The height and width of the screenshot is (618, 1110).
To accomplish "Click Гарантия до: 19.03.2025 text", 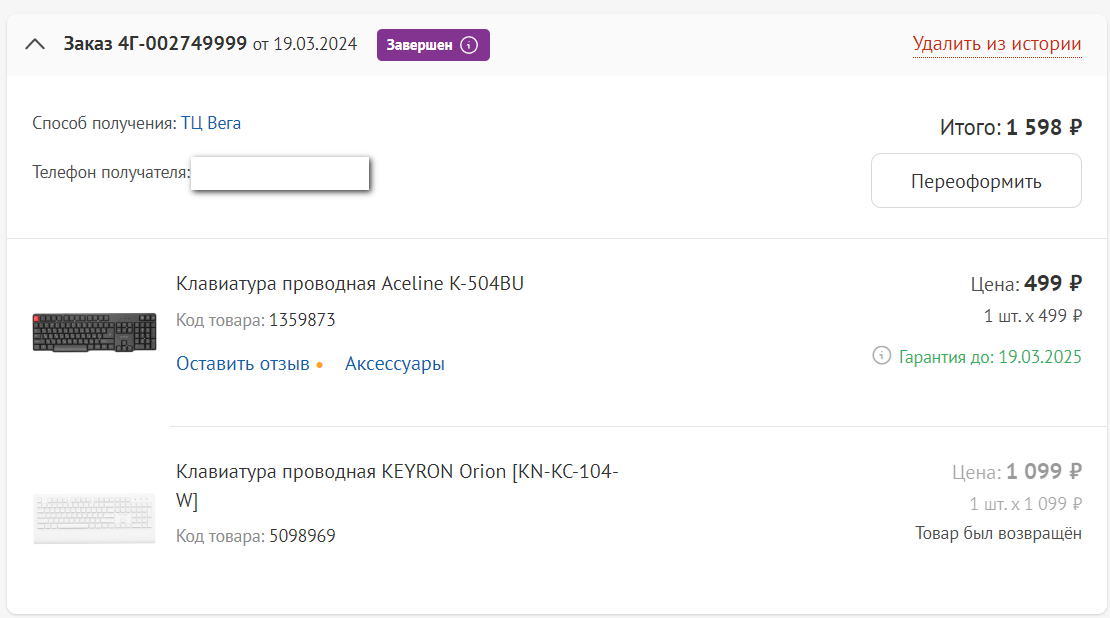I will pyautogui.click(x=990, y=357).
